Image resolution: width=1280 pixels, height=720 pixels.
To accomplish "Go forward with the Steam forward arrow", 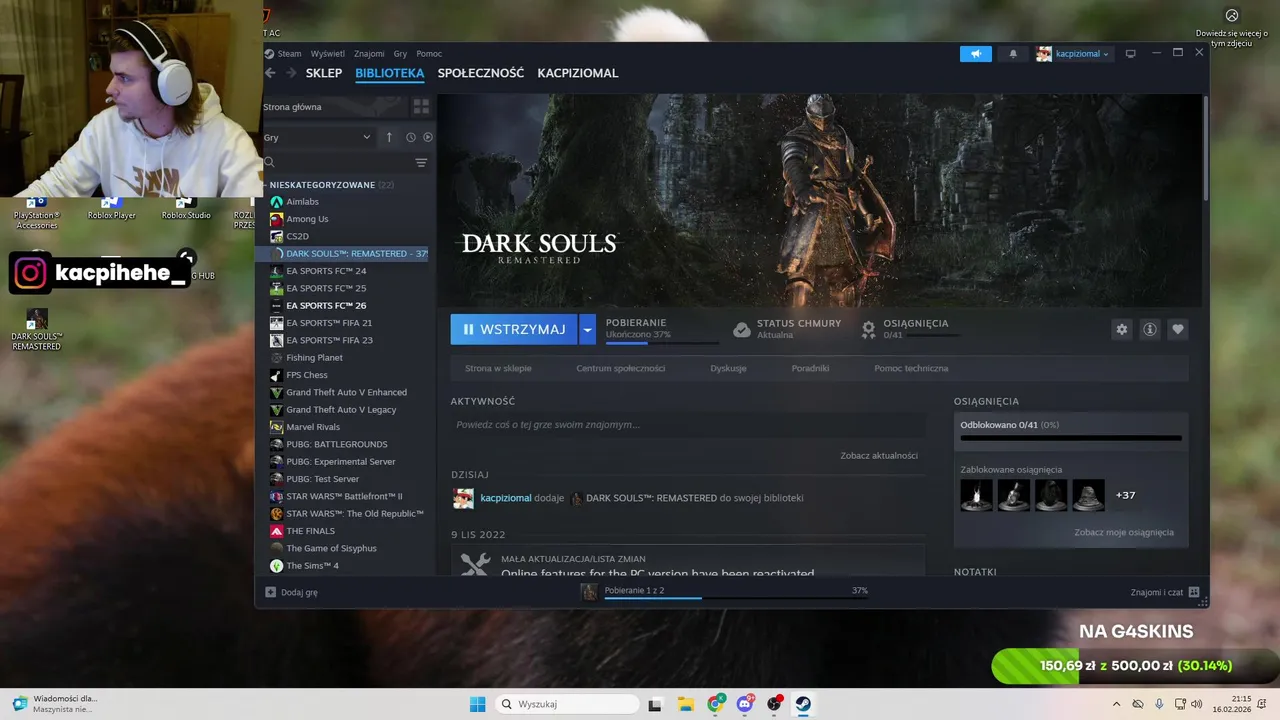I will [x=291, y=73].
